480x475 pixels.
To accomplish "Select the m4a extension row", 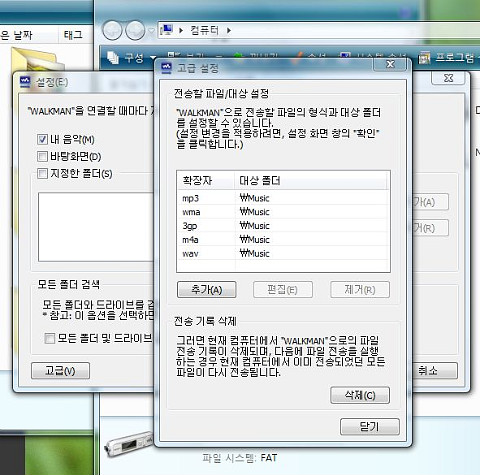I will tap(283, 239).
